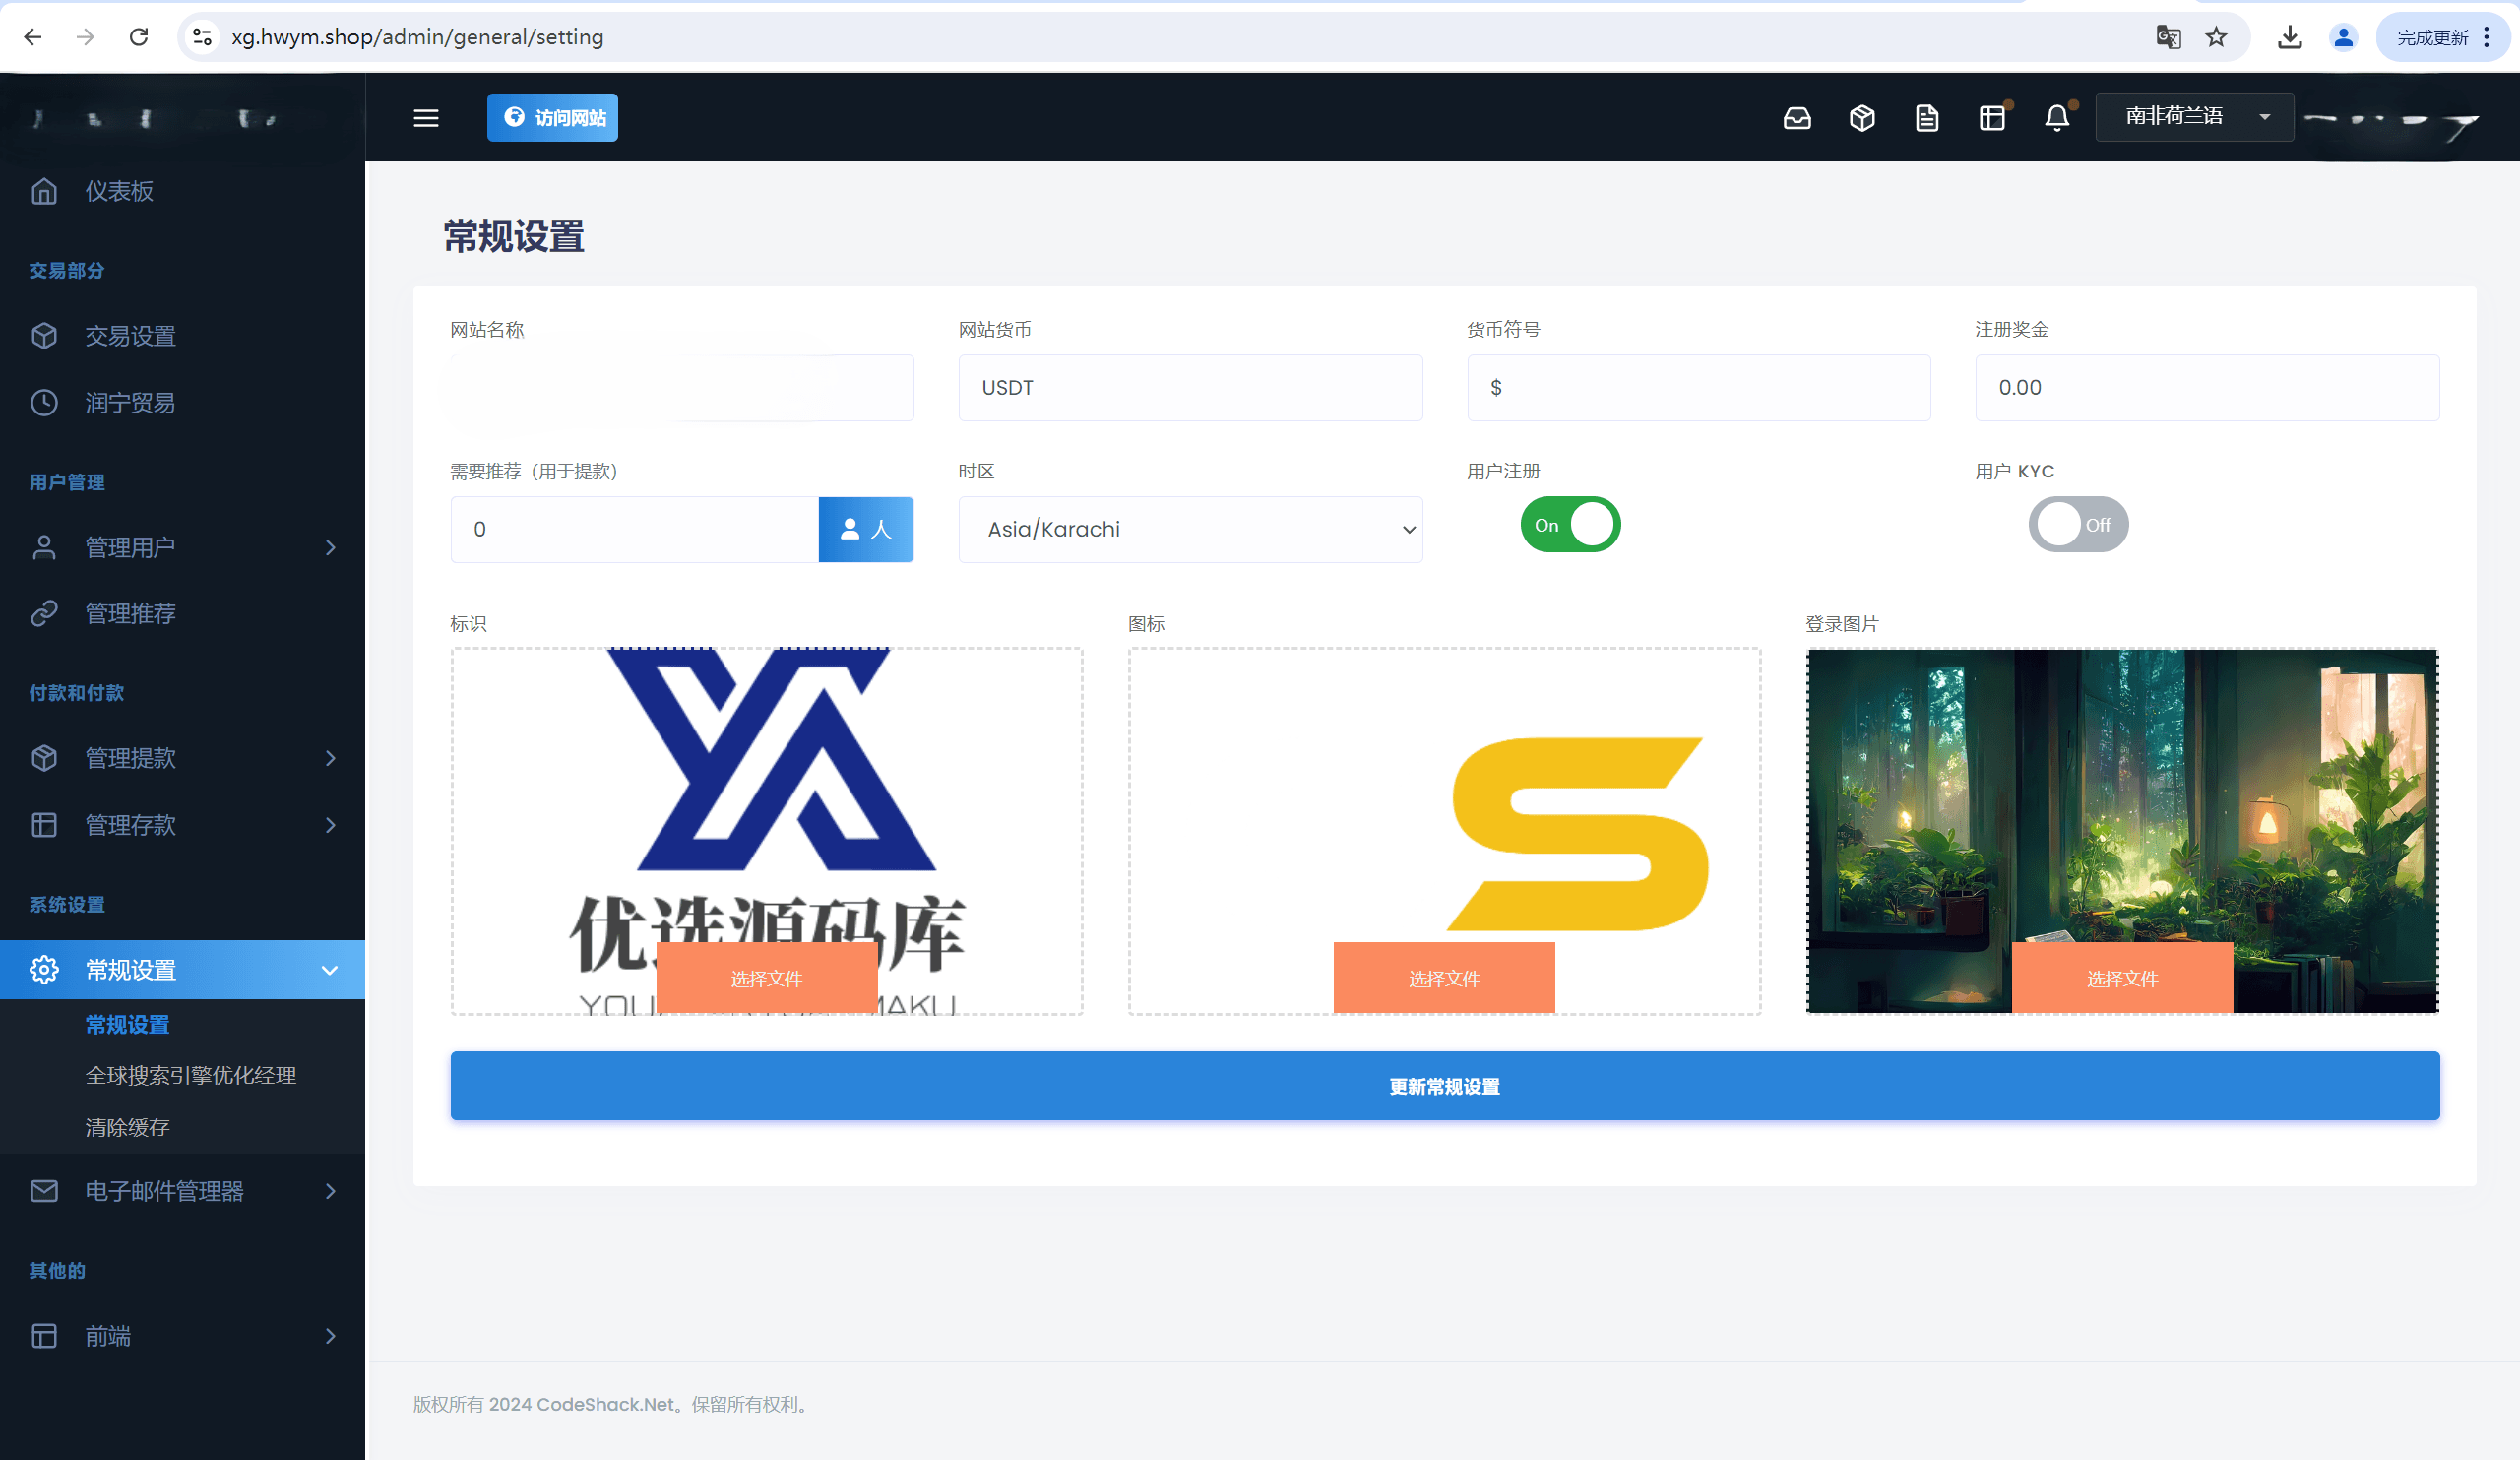Screen dimensions: 2520x1460
Task: Click the 注册奖金 input field
Action: (2206, 388)
